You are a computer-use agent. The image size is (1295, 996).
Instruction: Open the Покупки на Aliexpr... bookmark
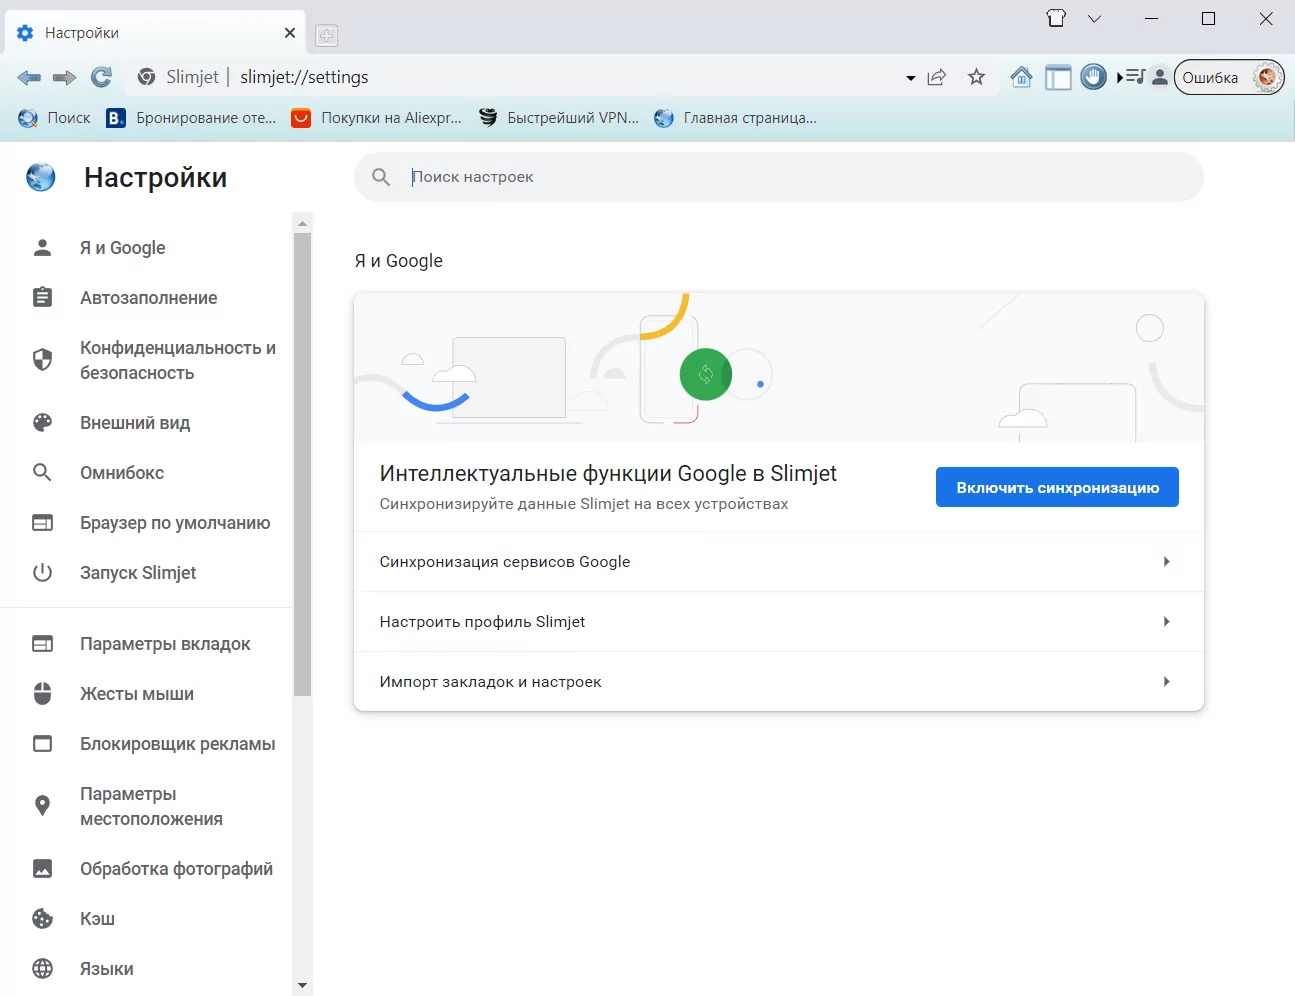coord(377,118)
